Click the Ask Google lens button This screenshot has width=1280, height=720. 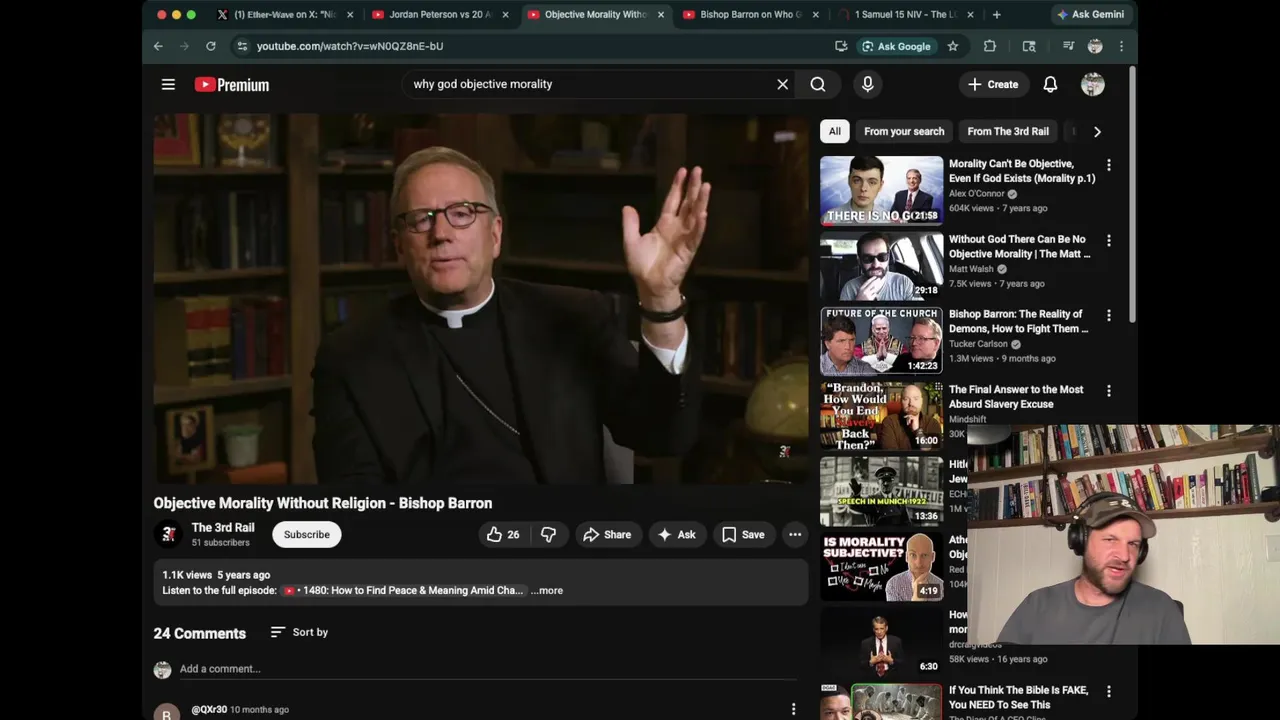(896, 46)
